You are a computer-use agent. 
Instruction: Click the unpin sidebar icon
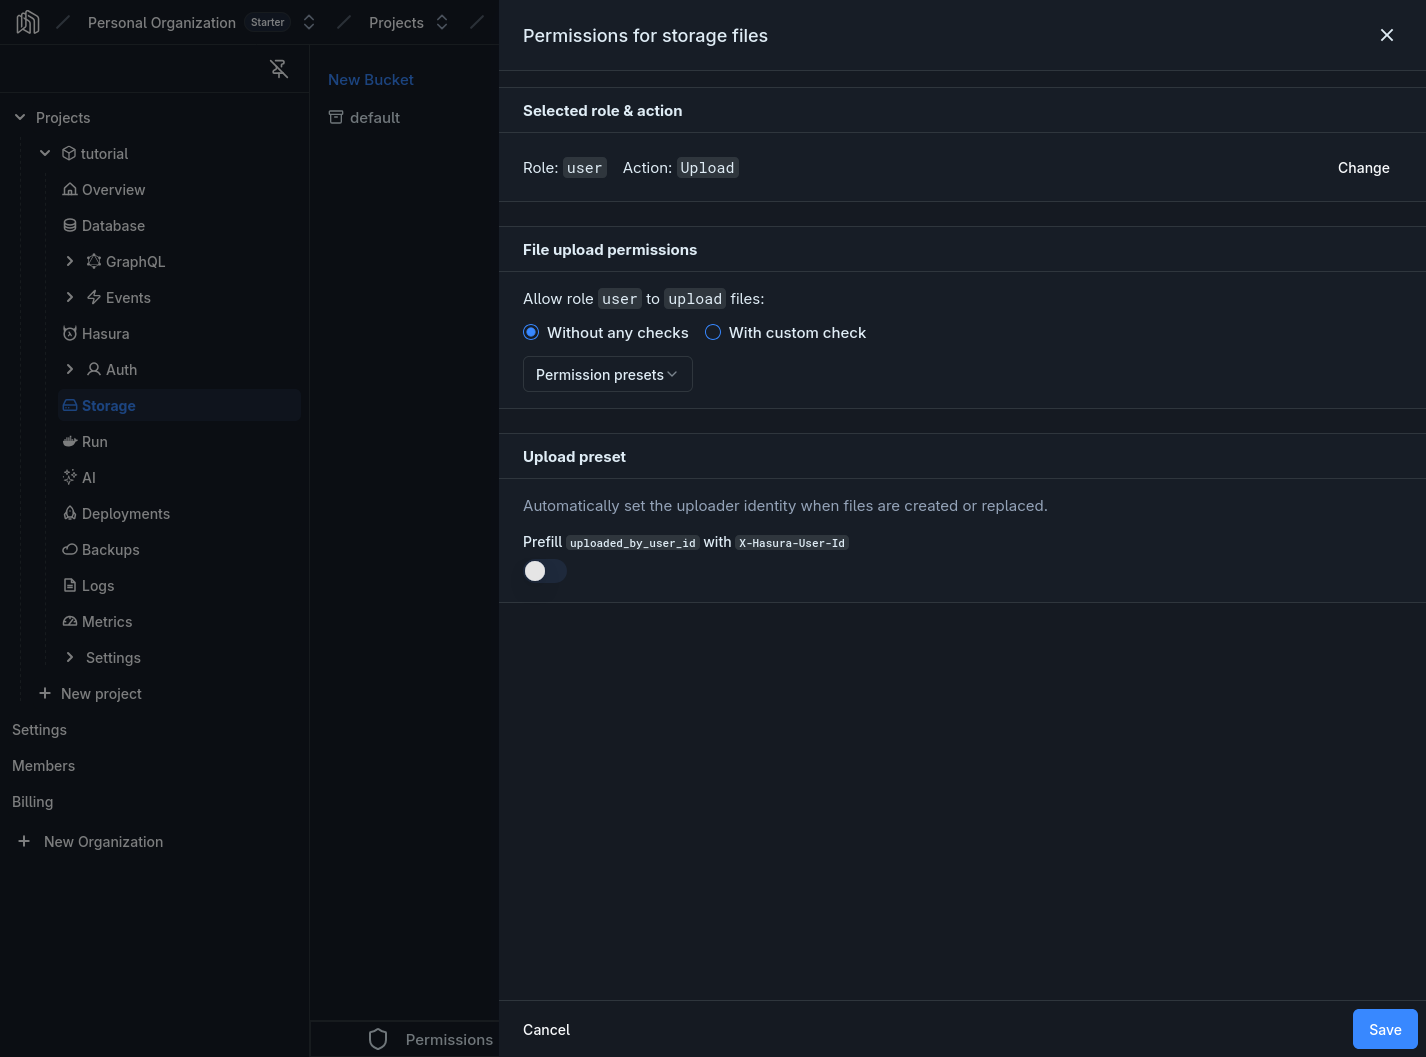[x=279, y=68]
